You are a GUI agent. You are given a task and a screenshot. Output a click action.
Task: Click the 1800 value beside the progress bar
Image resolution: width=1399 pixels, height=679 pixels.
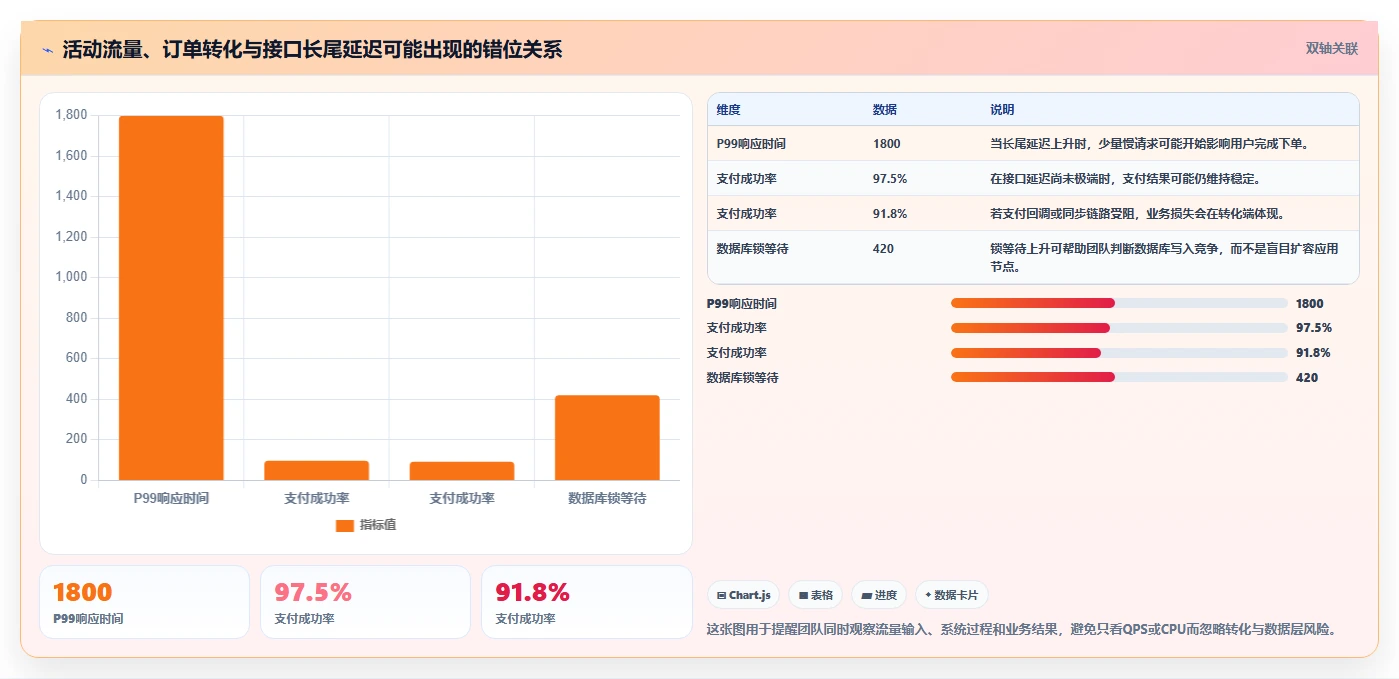(1309, 303)
